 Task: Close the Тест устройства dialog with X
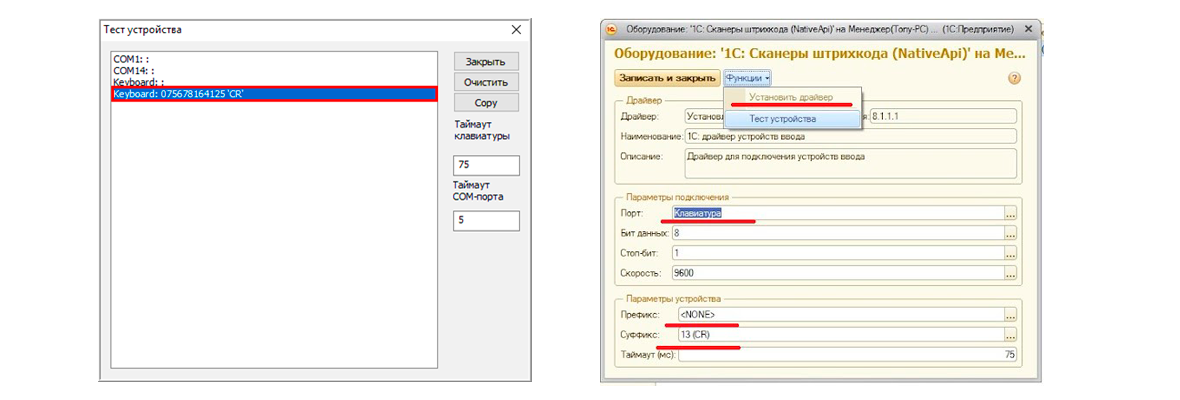[516, 30]
